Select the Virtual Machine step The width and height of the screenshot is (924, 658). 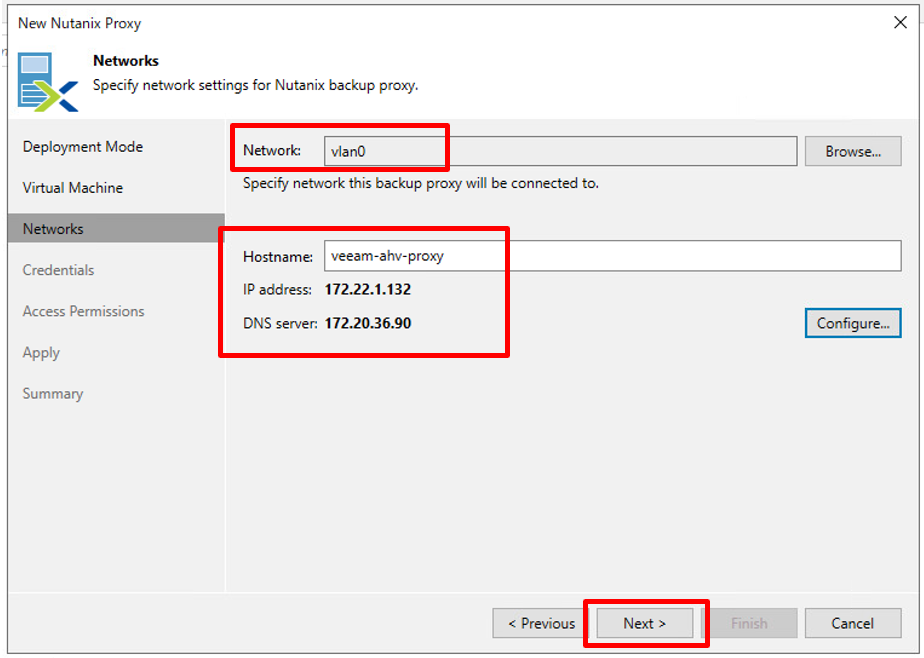(73, 188)
